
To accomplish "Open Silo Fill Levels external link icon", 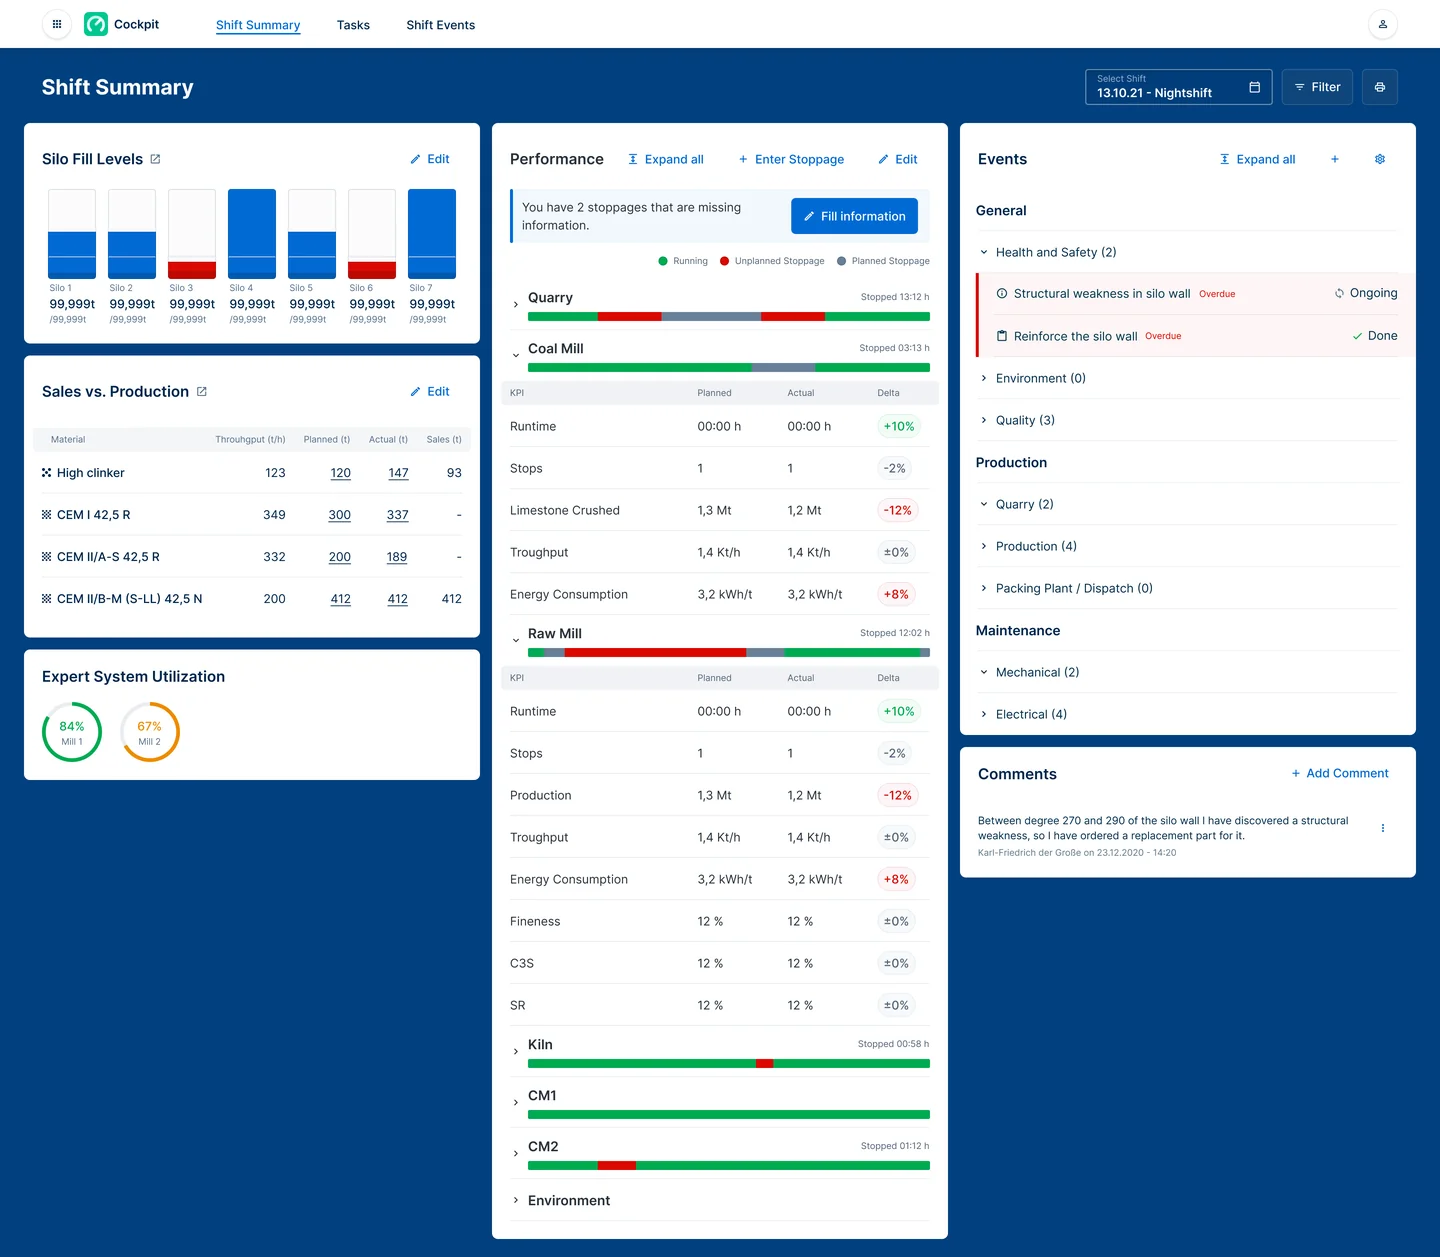I will (155, 159).
